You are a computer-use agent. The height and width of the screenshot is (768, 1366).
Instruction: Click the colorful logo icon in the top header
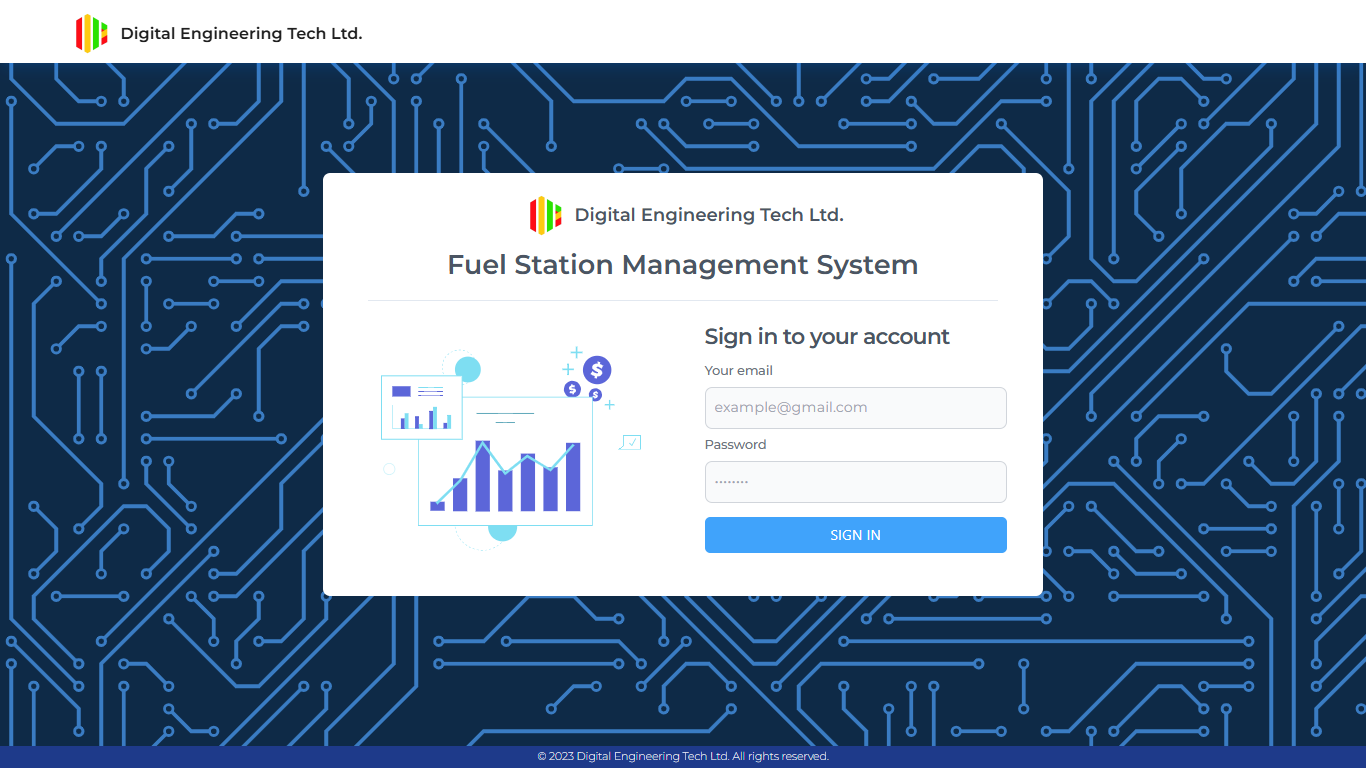tap(91, 33)
